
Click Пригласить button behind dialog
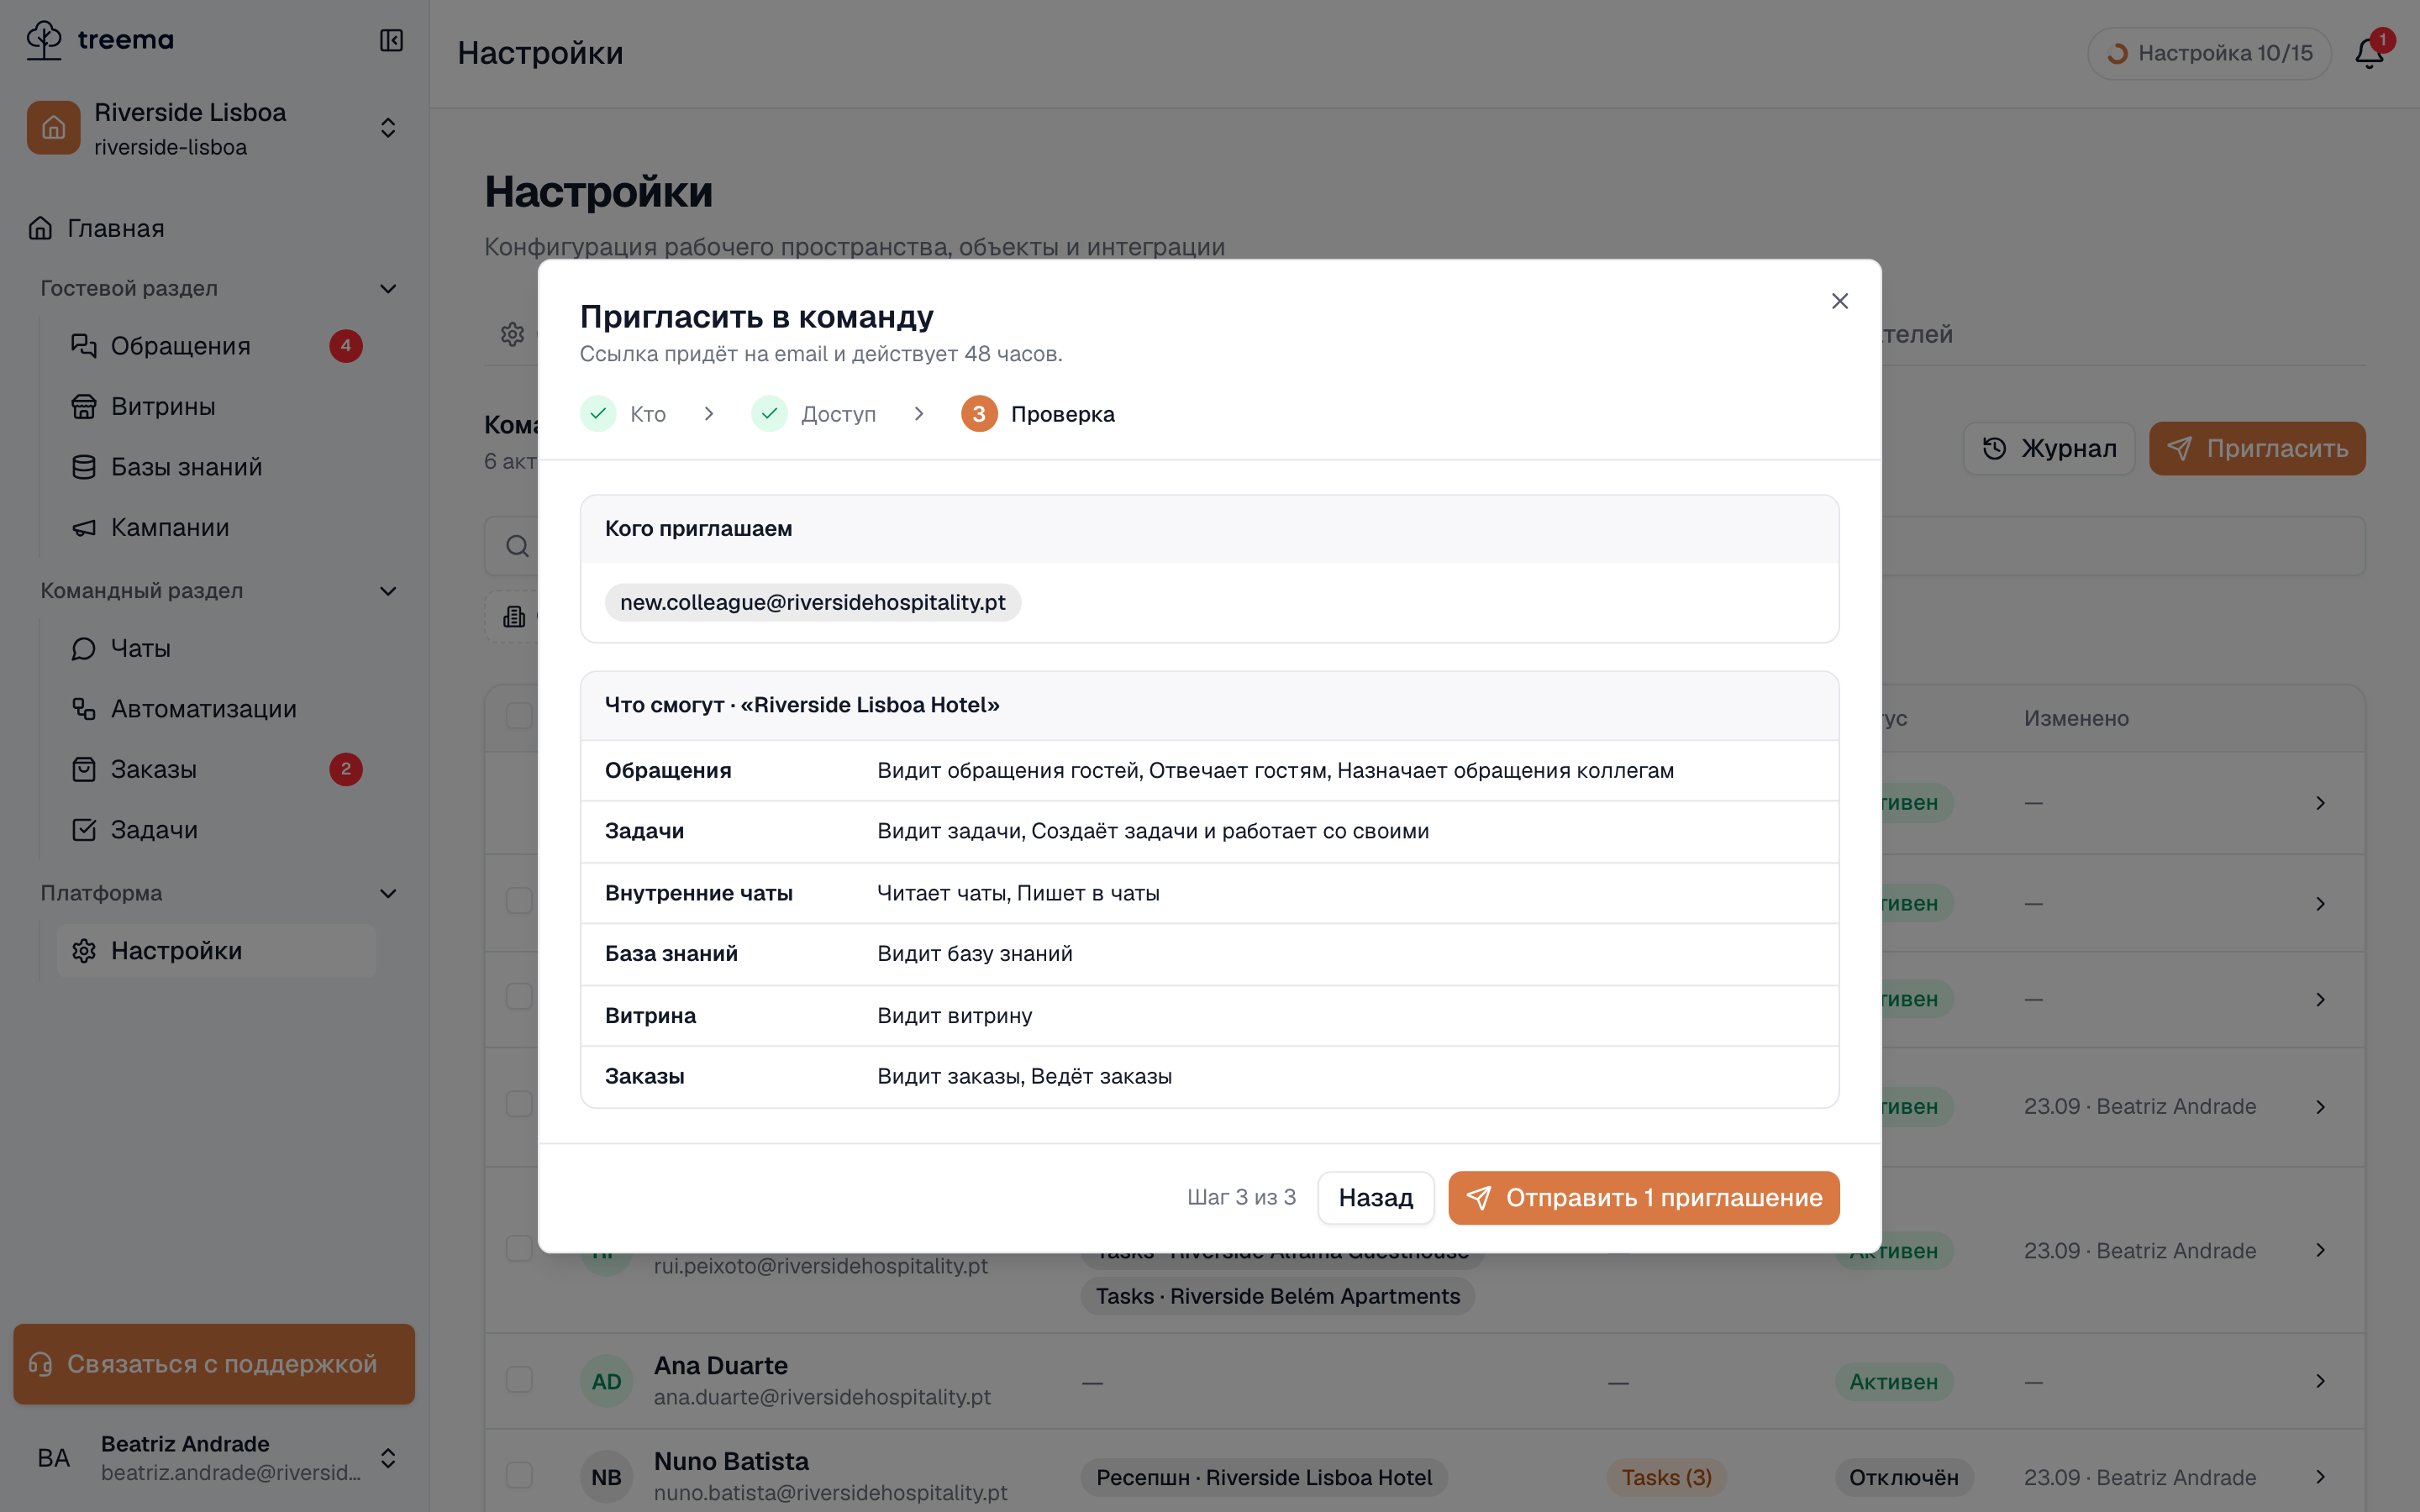pos(2257,449)
